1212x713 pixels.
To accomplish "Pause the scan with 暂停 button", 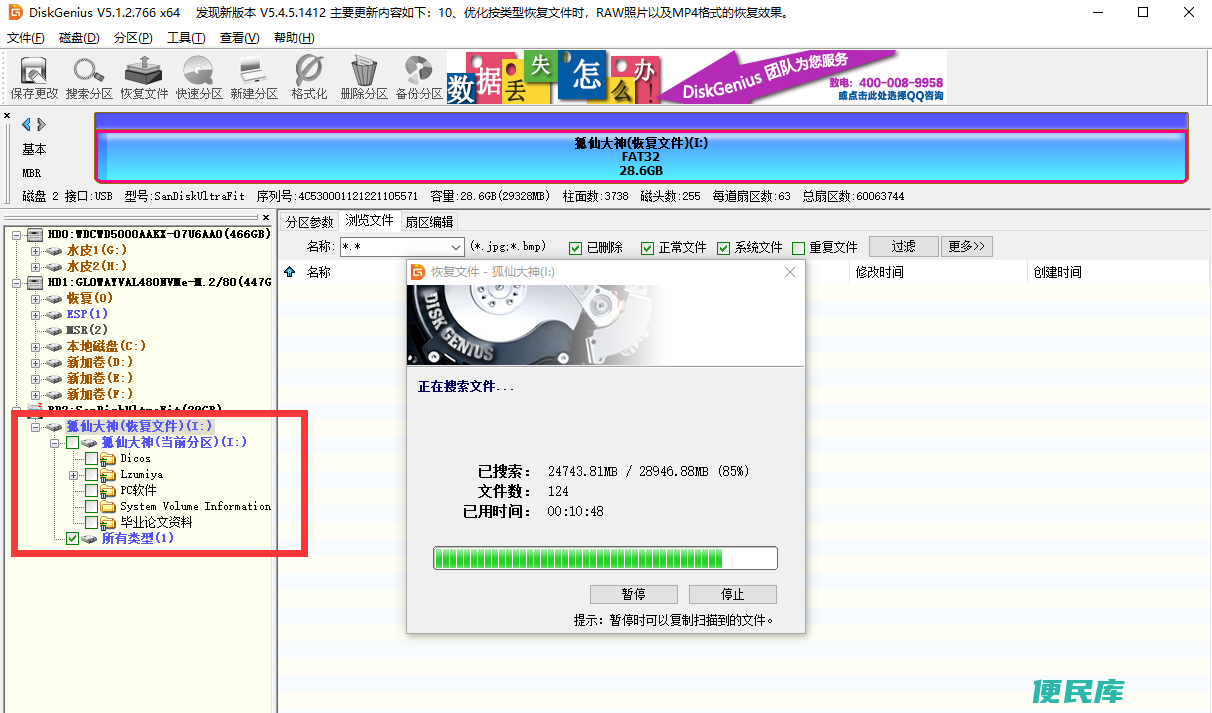I will pyautogui.click(x=634, y=595).
